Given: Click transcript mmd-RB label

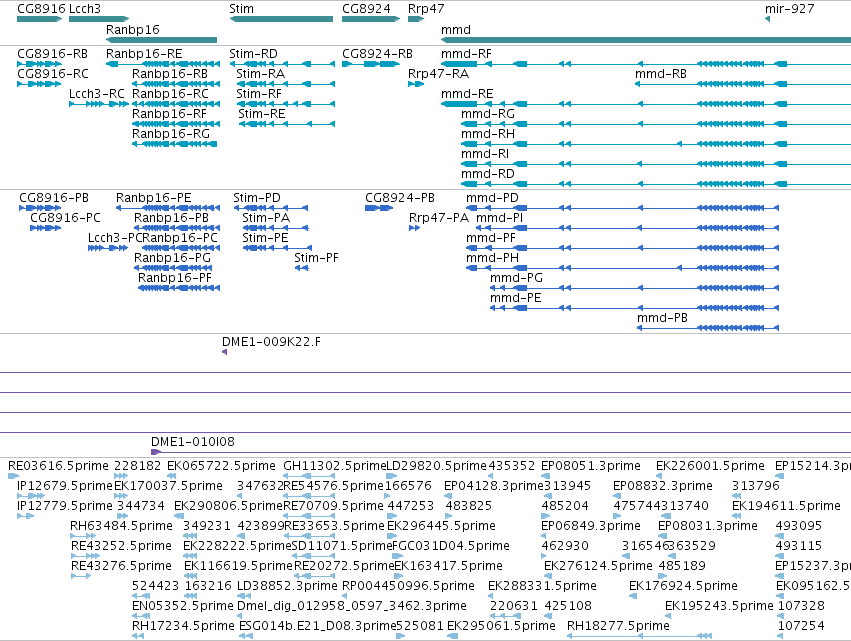Looking at the screenshot, I should coord(661,74).
